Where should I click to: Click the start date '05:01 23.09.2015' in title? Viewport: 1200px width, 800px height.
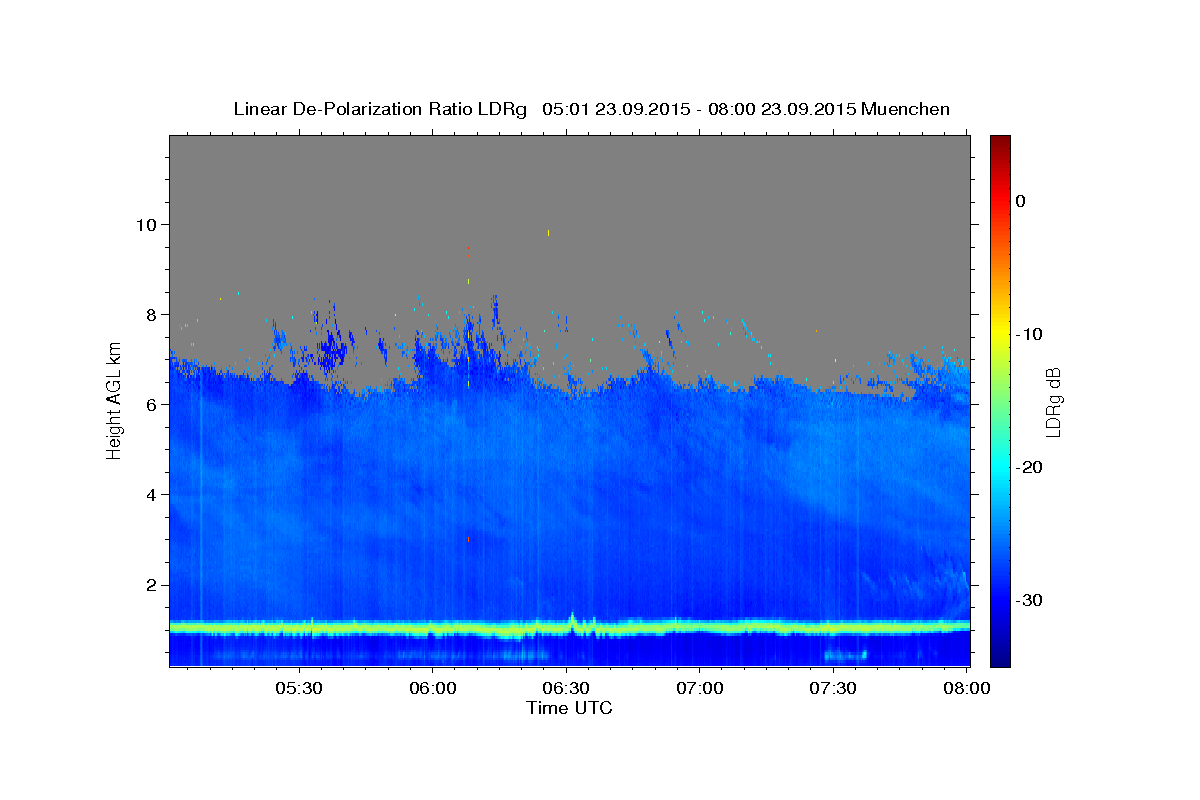point(616,109)
